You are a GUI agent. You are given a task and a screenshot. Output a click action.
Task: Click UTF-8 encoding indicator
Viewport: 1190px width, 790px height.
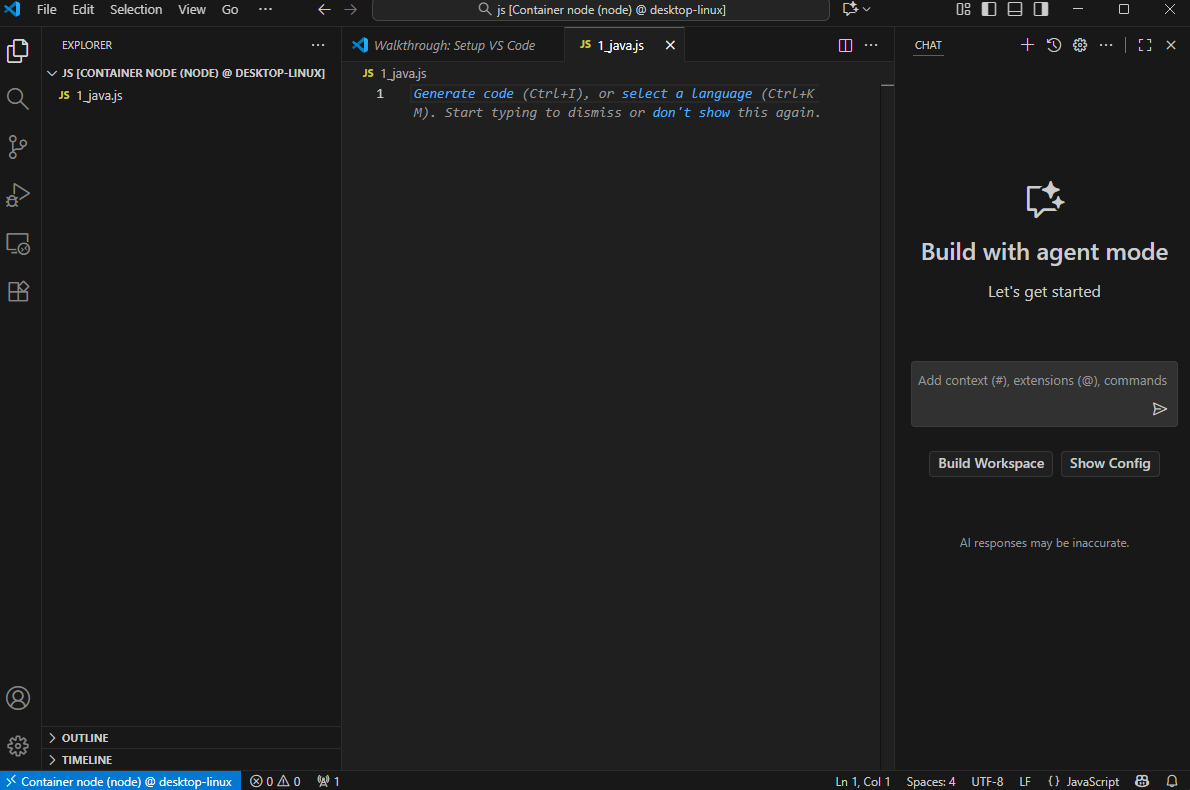(x=987, y=781)
